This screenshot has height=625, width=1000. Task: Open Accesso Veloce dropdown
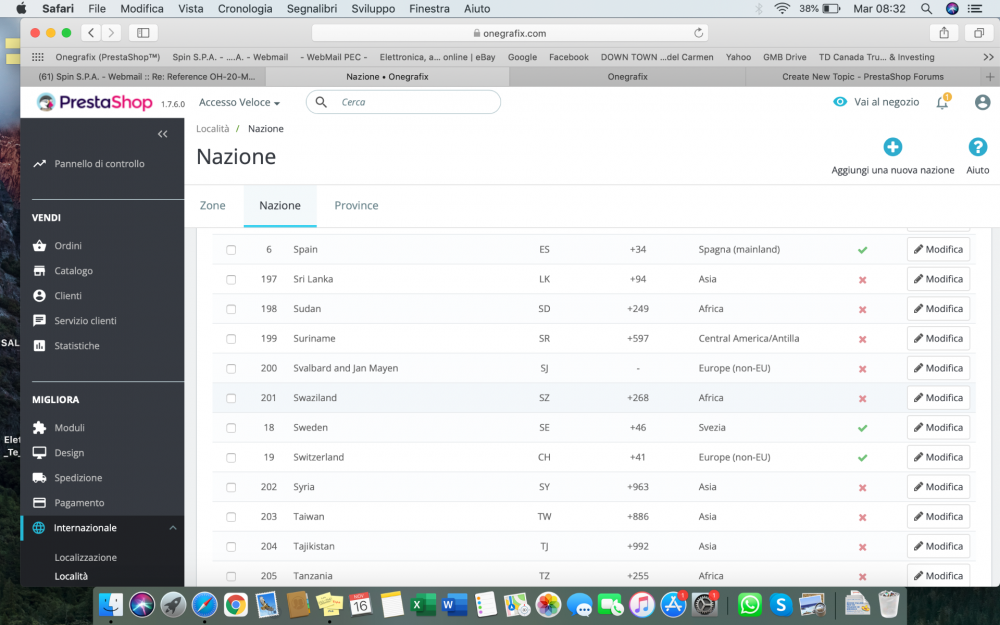[x=239, y=102]
